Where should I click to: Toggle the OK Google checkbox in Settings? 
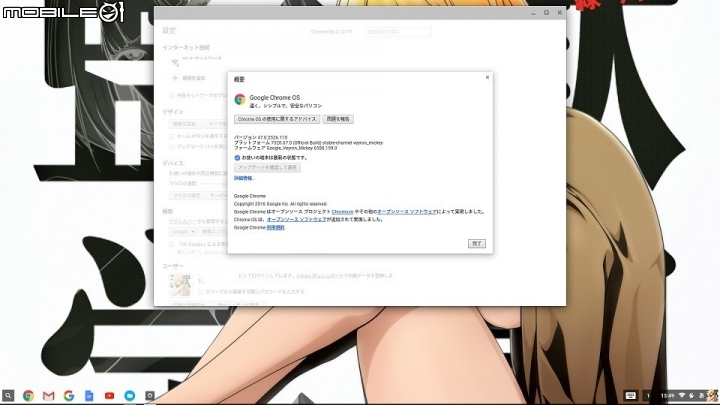171,244
